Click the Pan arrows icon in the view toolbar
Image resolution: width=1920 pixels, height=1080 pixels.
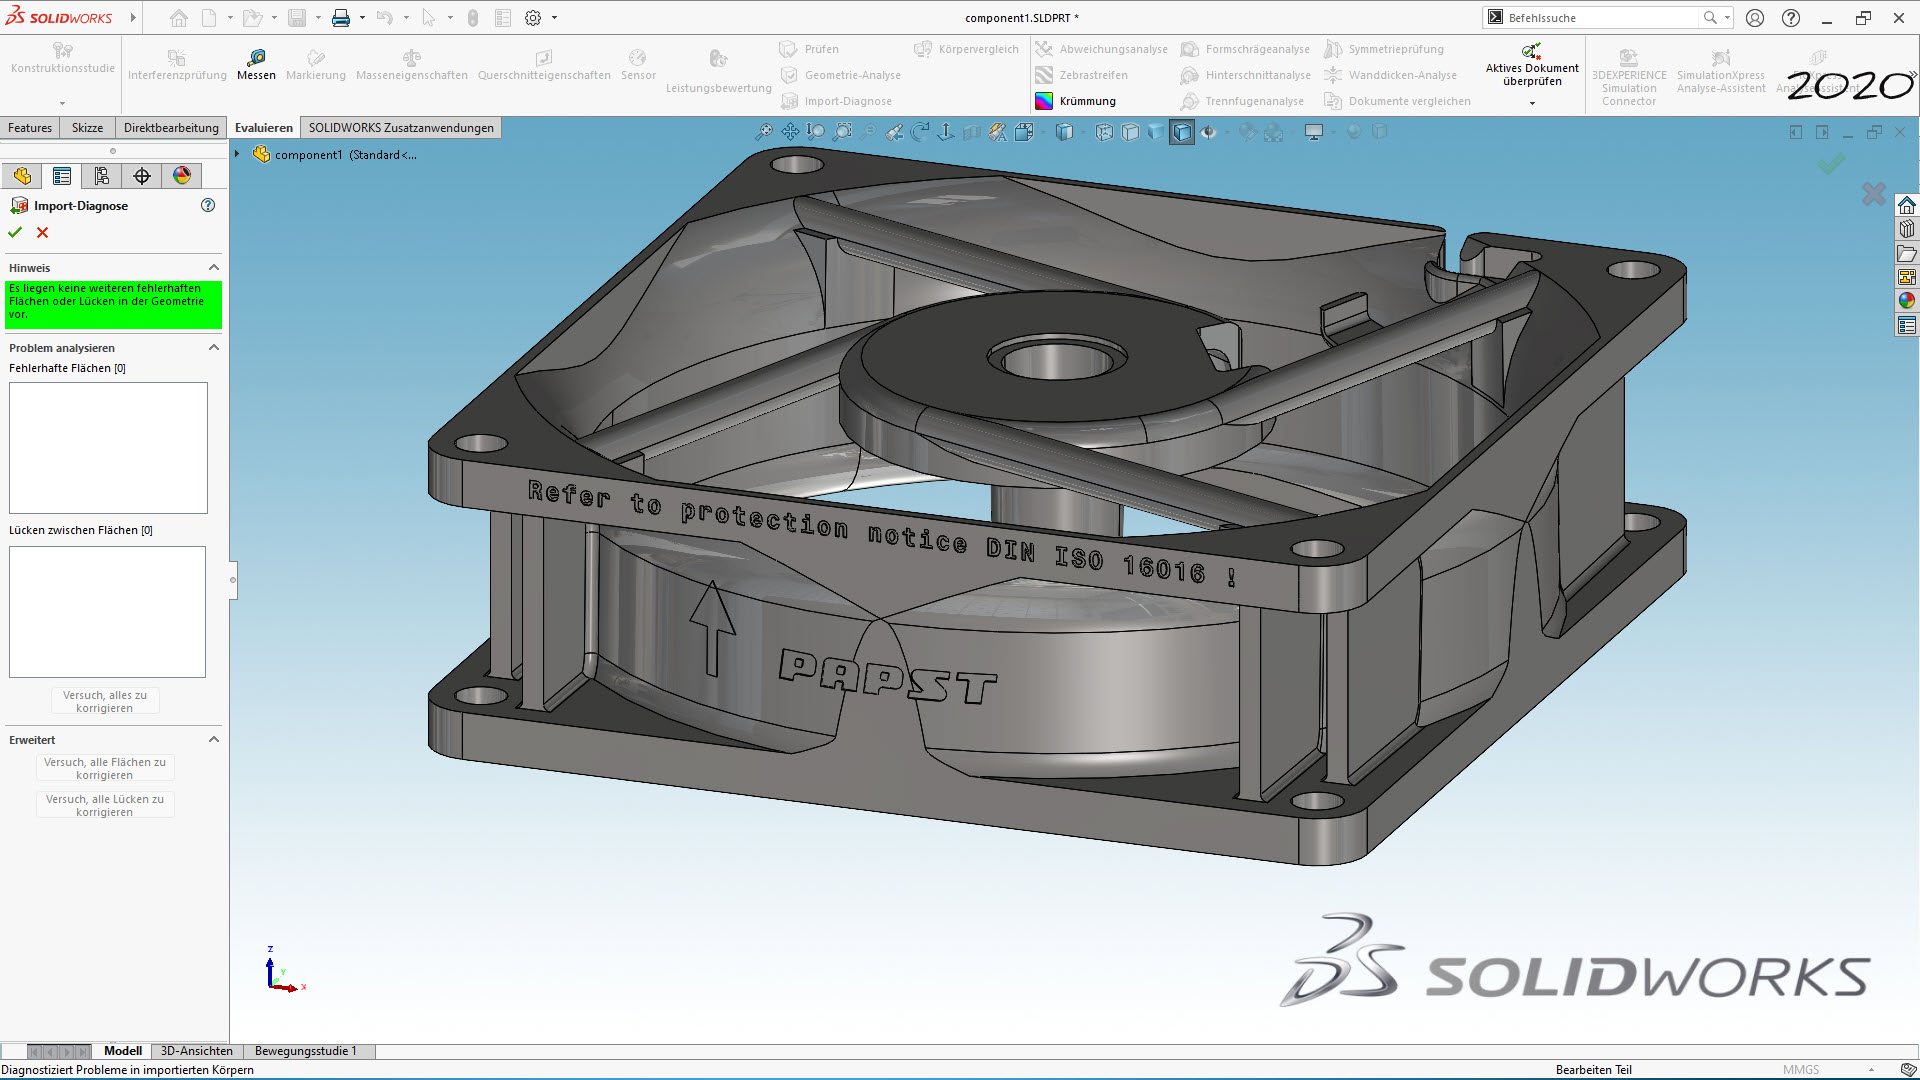tap(790, 132)
